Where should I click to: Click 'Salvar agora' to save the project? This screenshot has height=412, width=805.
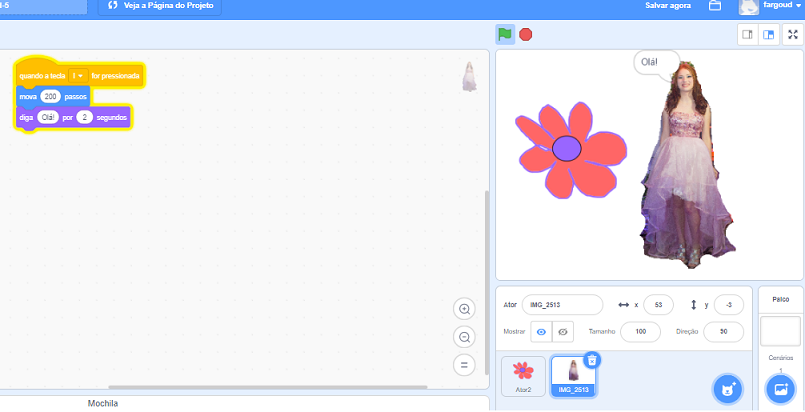668,6
